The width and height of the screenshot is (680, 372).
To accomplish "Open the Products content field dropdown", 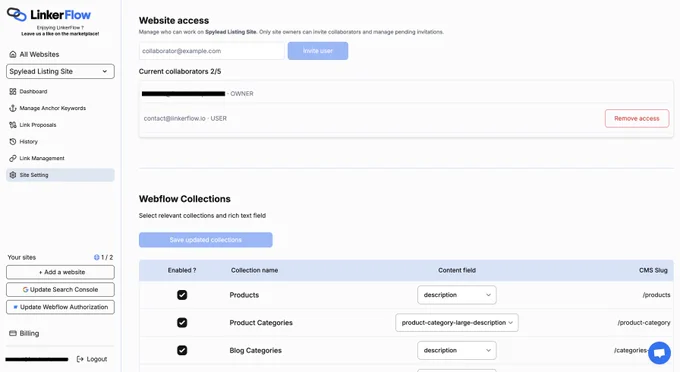I will coord(457,295).
